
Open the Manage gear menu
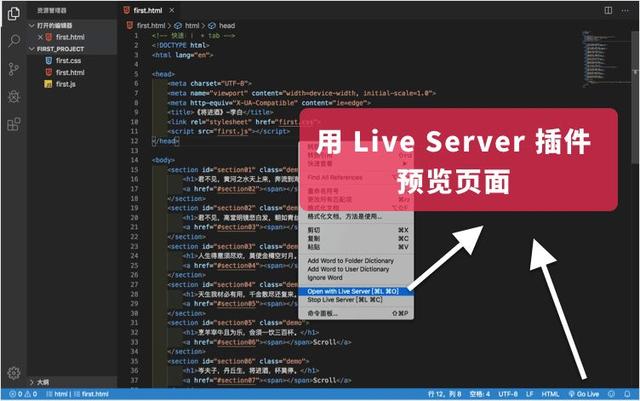[x=13, y=373]
